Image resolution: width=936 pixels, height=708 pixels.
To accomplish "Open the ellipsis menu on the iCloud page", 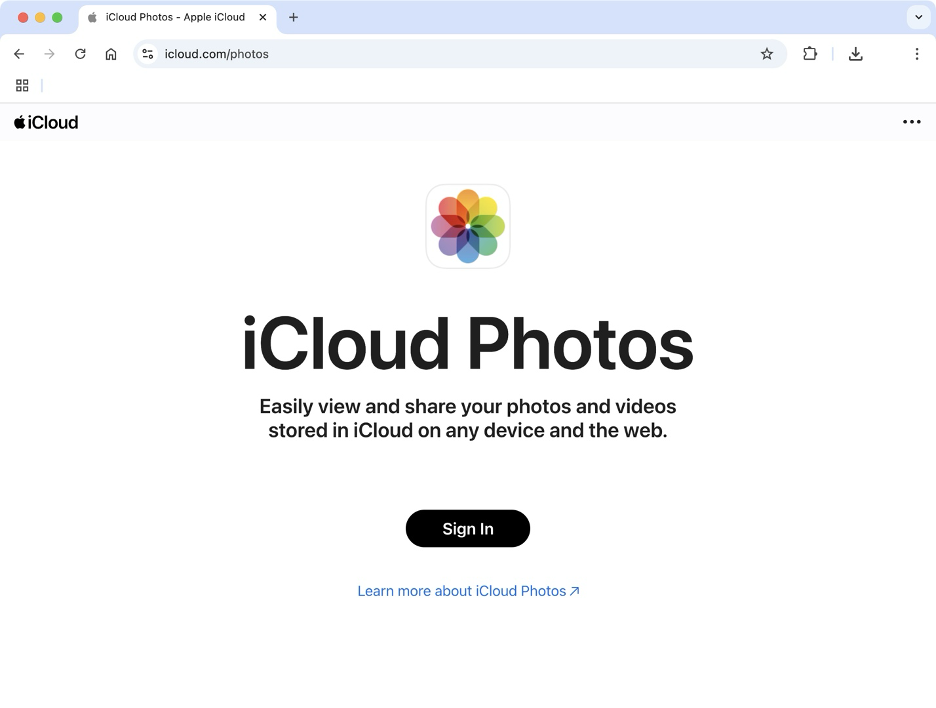I will pyautogui.click(x=911, y=122).
